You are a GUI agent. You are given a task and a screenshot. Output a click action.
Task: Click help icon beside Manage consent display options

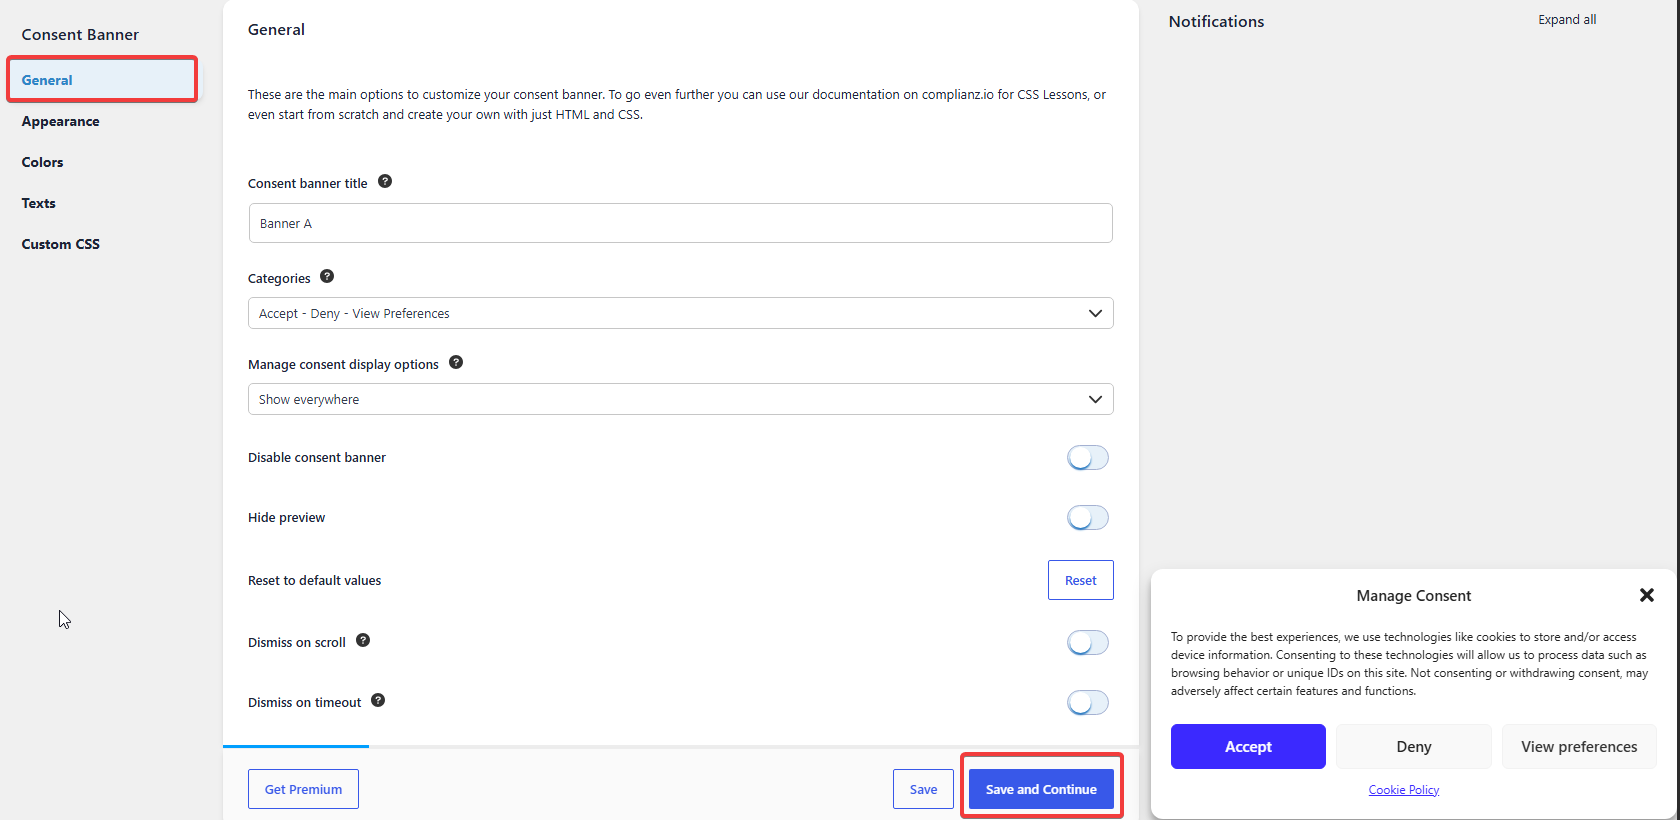(456, 362)
